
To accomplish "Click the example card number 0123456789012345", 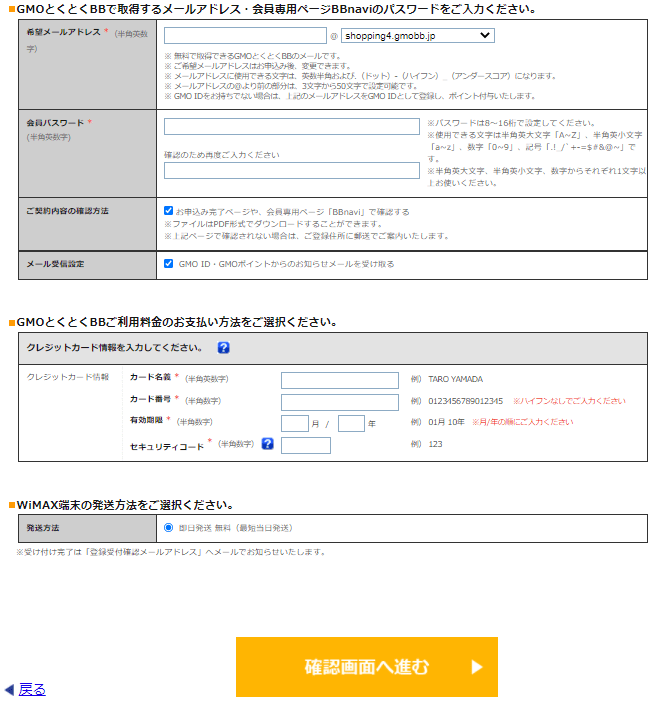I will [465, 401].
